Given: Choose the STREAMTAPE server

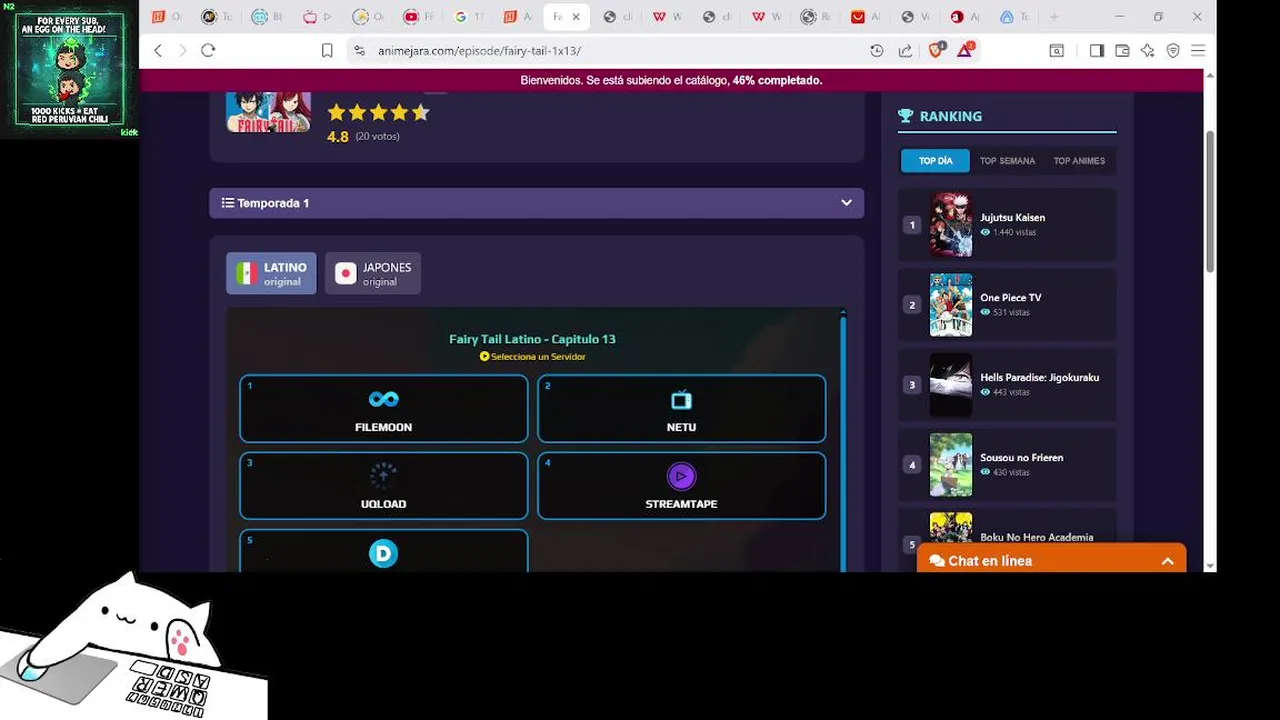Looking at the screenshot, I should tap(682, 486).
